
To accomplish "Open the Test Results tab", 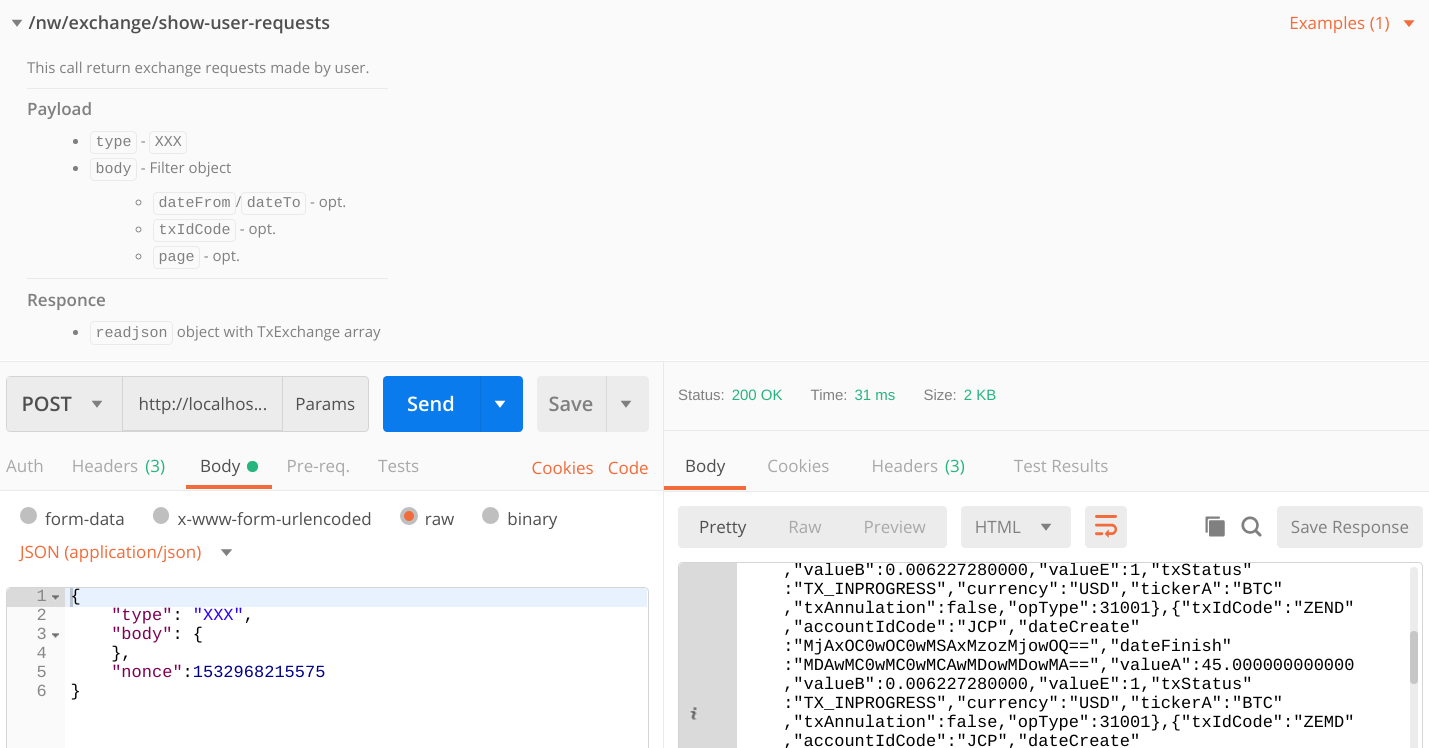I will 1060,465.
